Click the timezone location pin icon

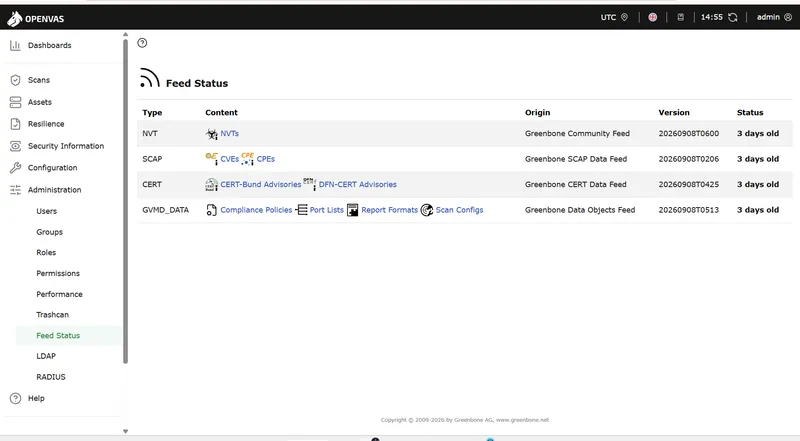click(x=624, y=17)
